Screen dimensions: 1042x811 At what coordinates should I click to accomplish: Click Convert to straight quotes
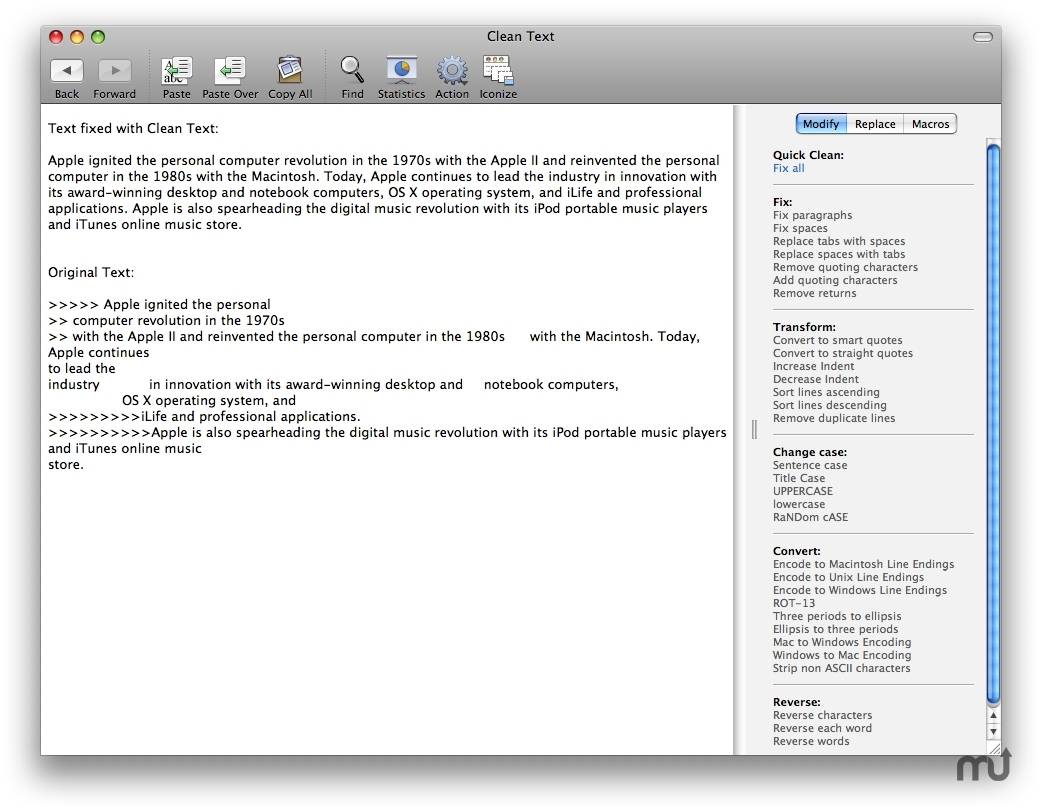[843, 353]
